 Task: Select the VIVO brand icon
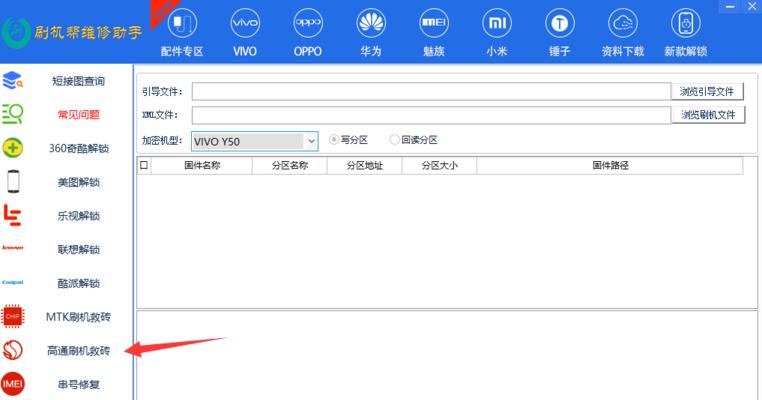(245, 23)
